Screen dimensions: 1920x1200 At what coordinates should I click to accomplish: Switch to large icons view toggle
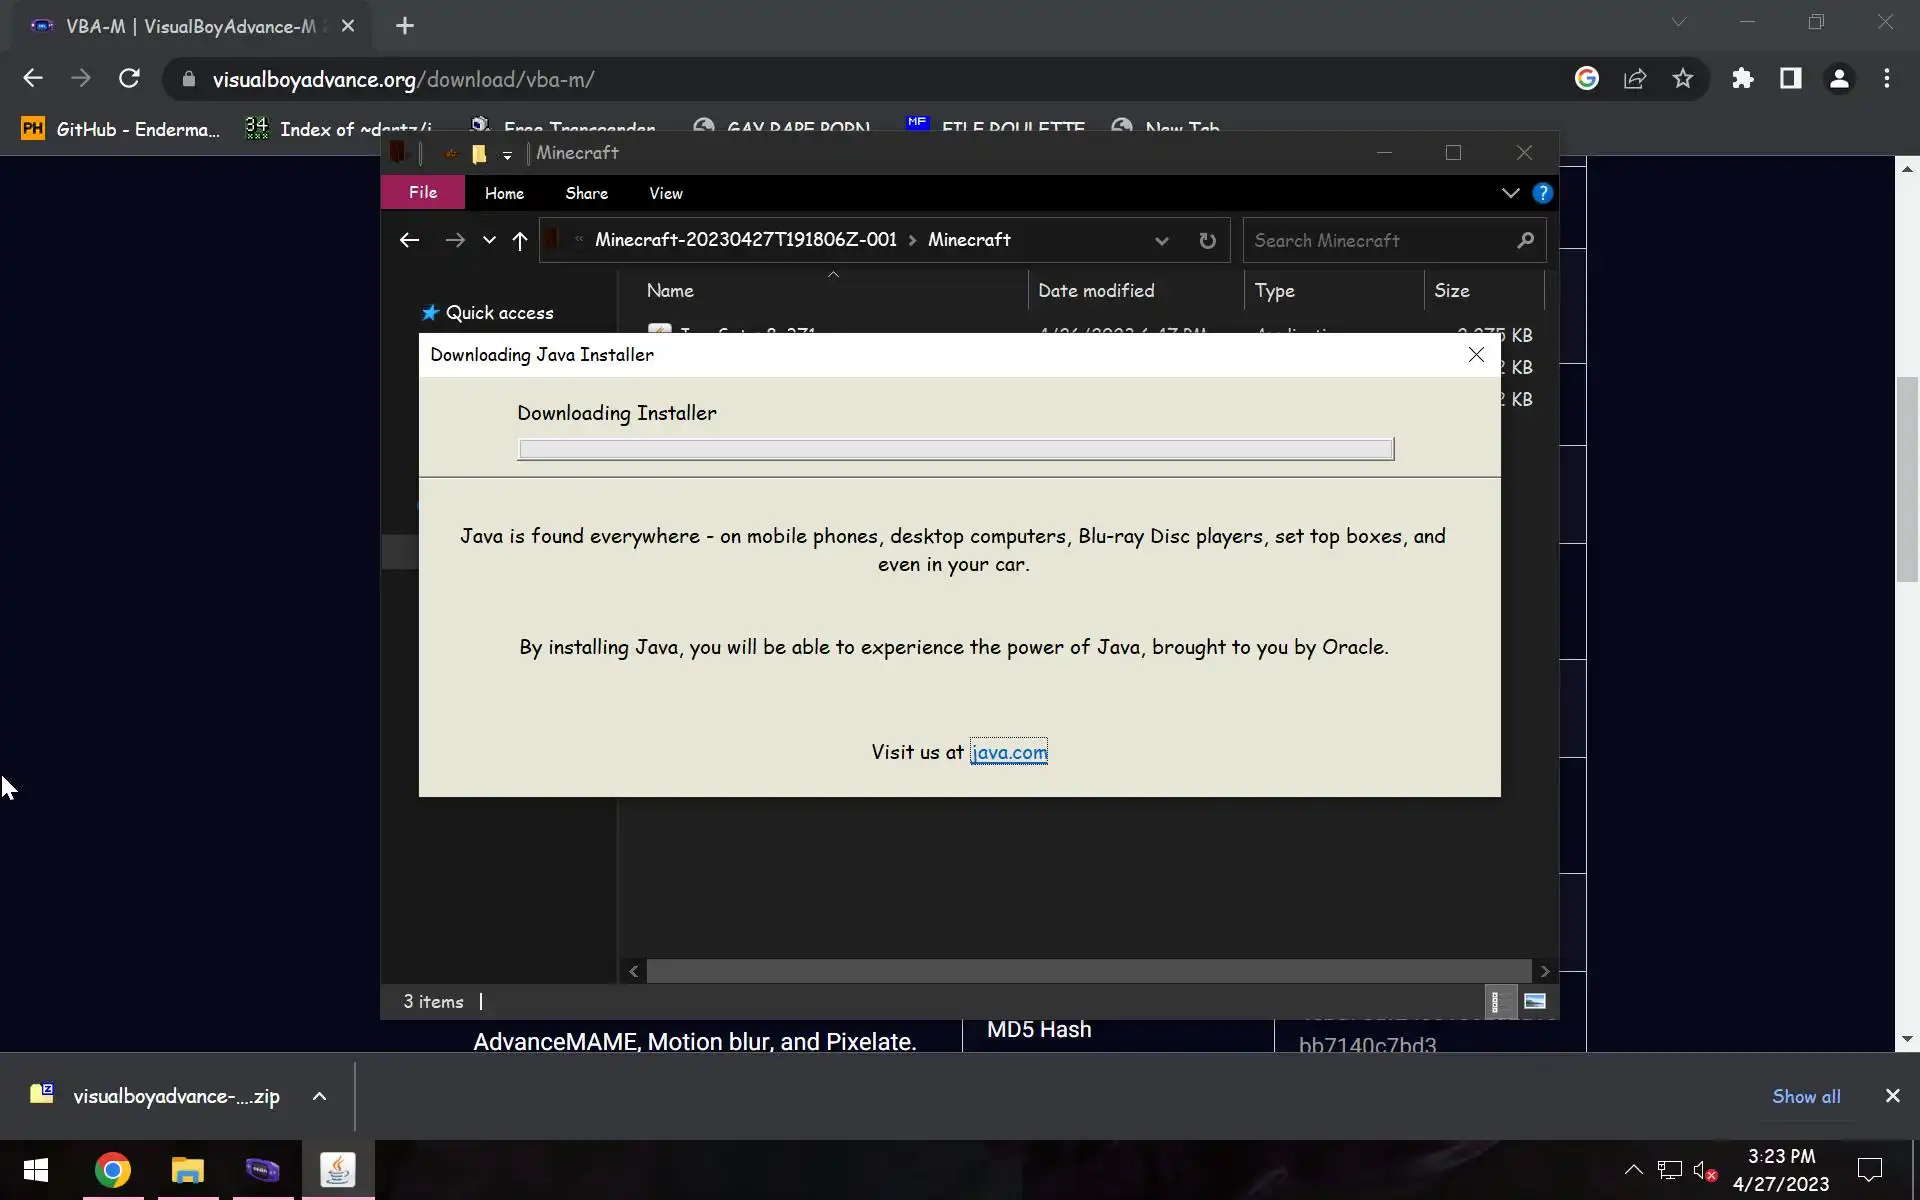(1534, 1001)
